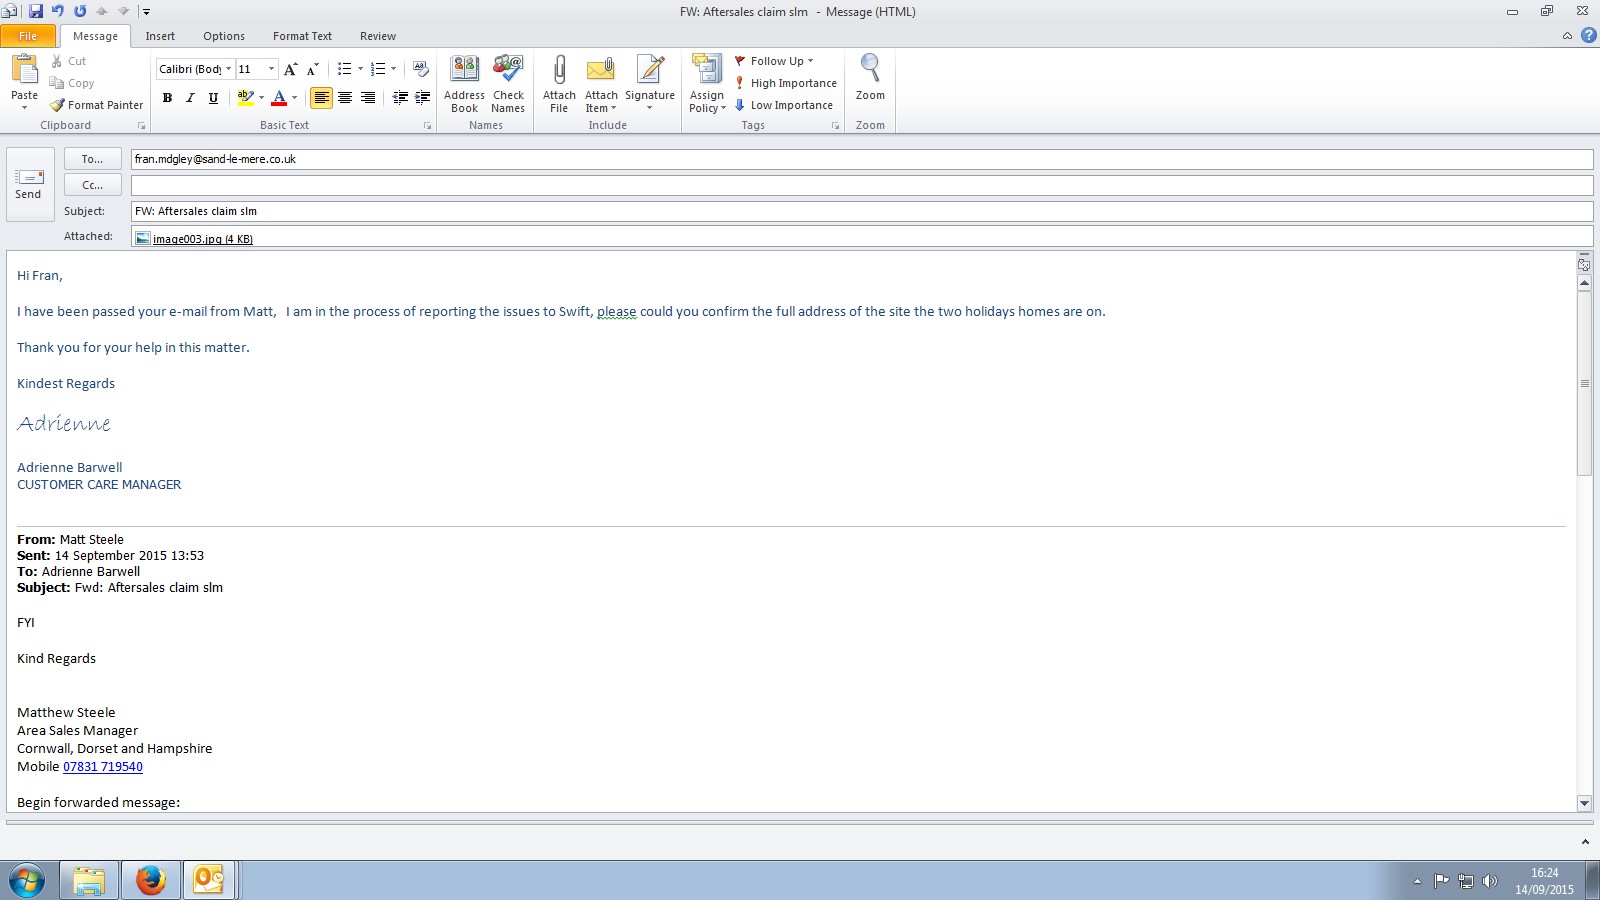Switch to the Review tab

click(x=378, y=36)
